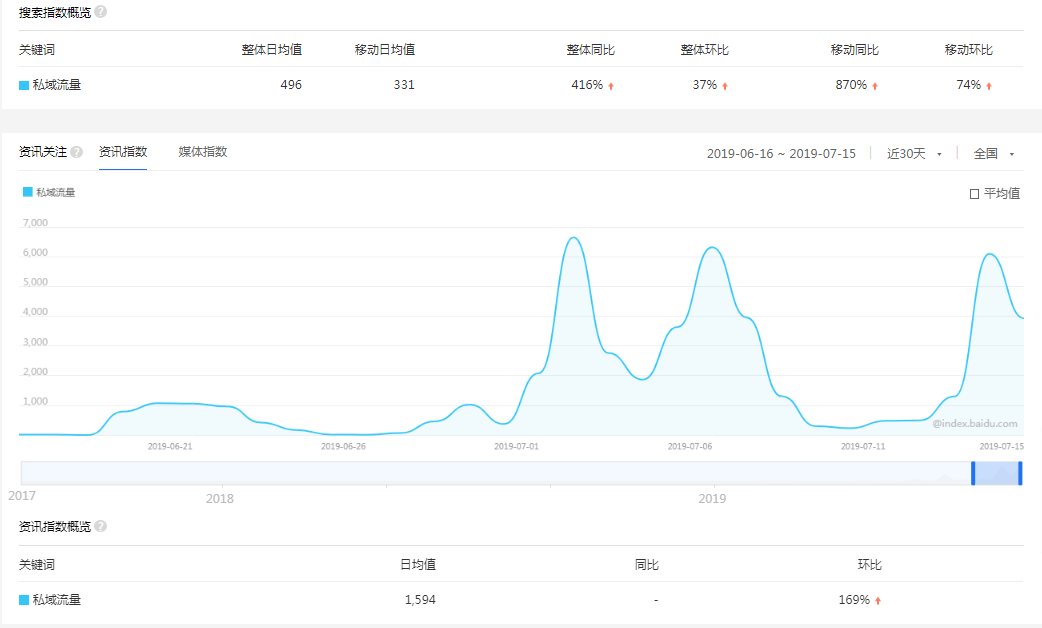Image resolution: width=1042 pixels, height=628 pixels.
Task: Click help icon beside 搜索指数概览
Action: click(100, 12)
